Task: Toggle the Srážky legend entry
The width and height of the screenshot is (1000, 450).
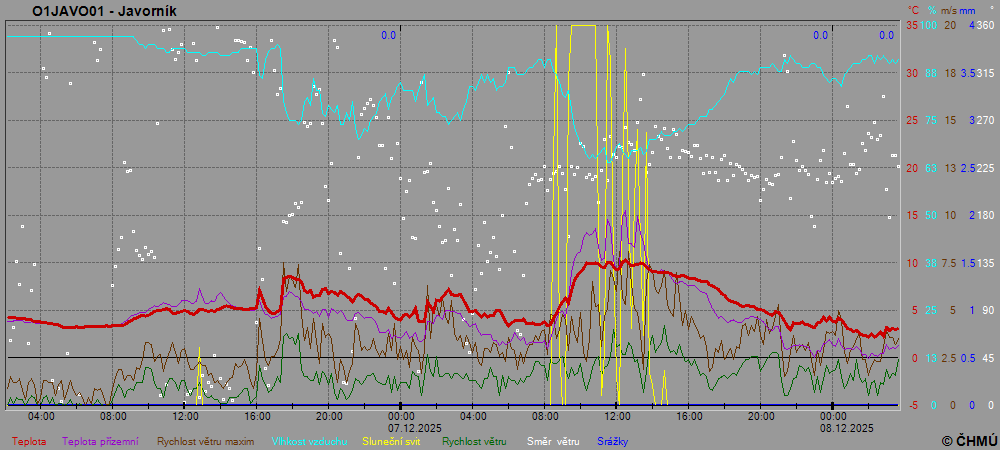Action: 612,441
